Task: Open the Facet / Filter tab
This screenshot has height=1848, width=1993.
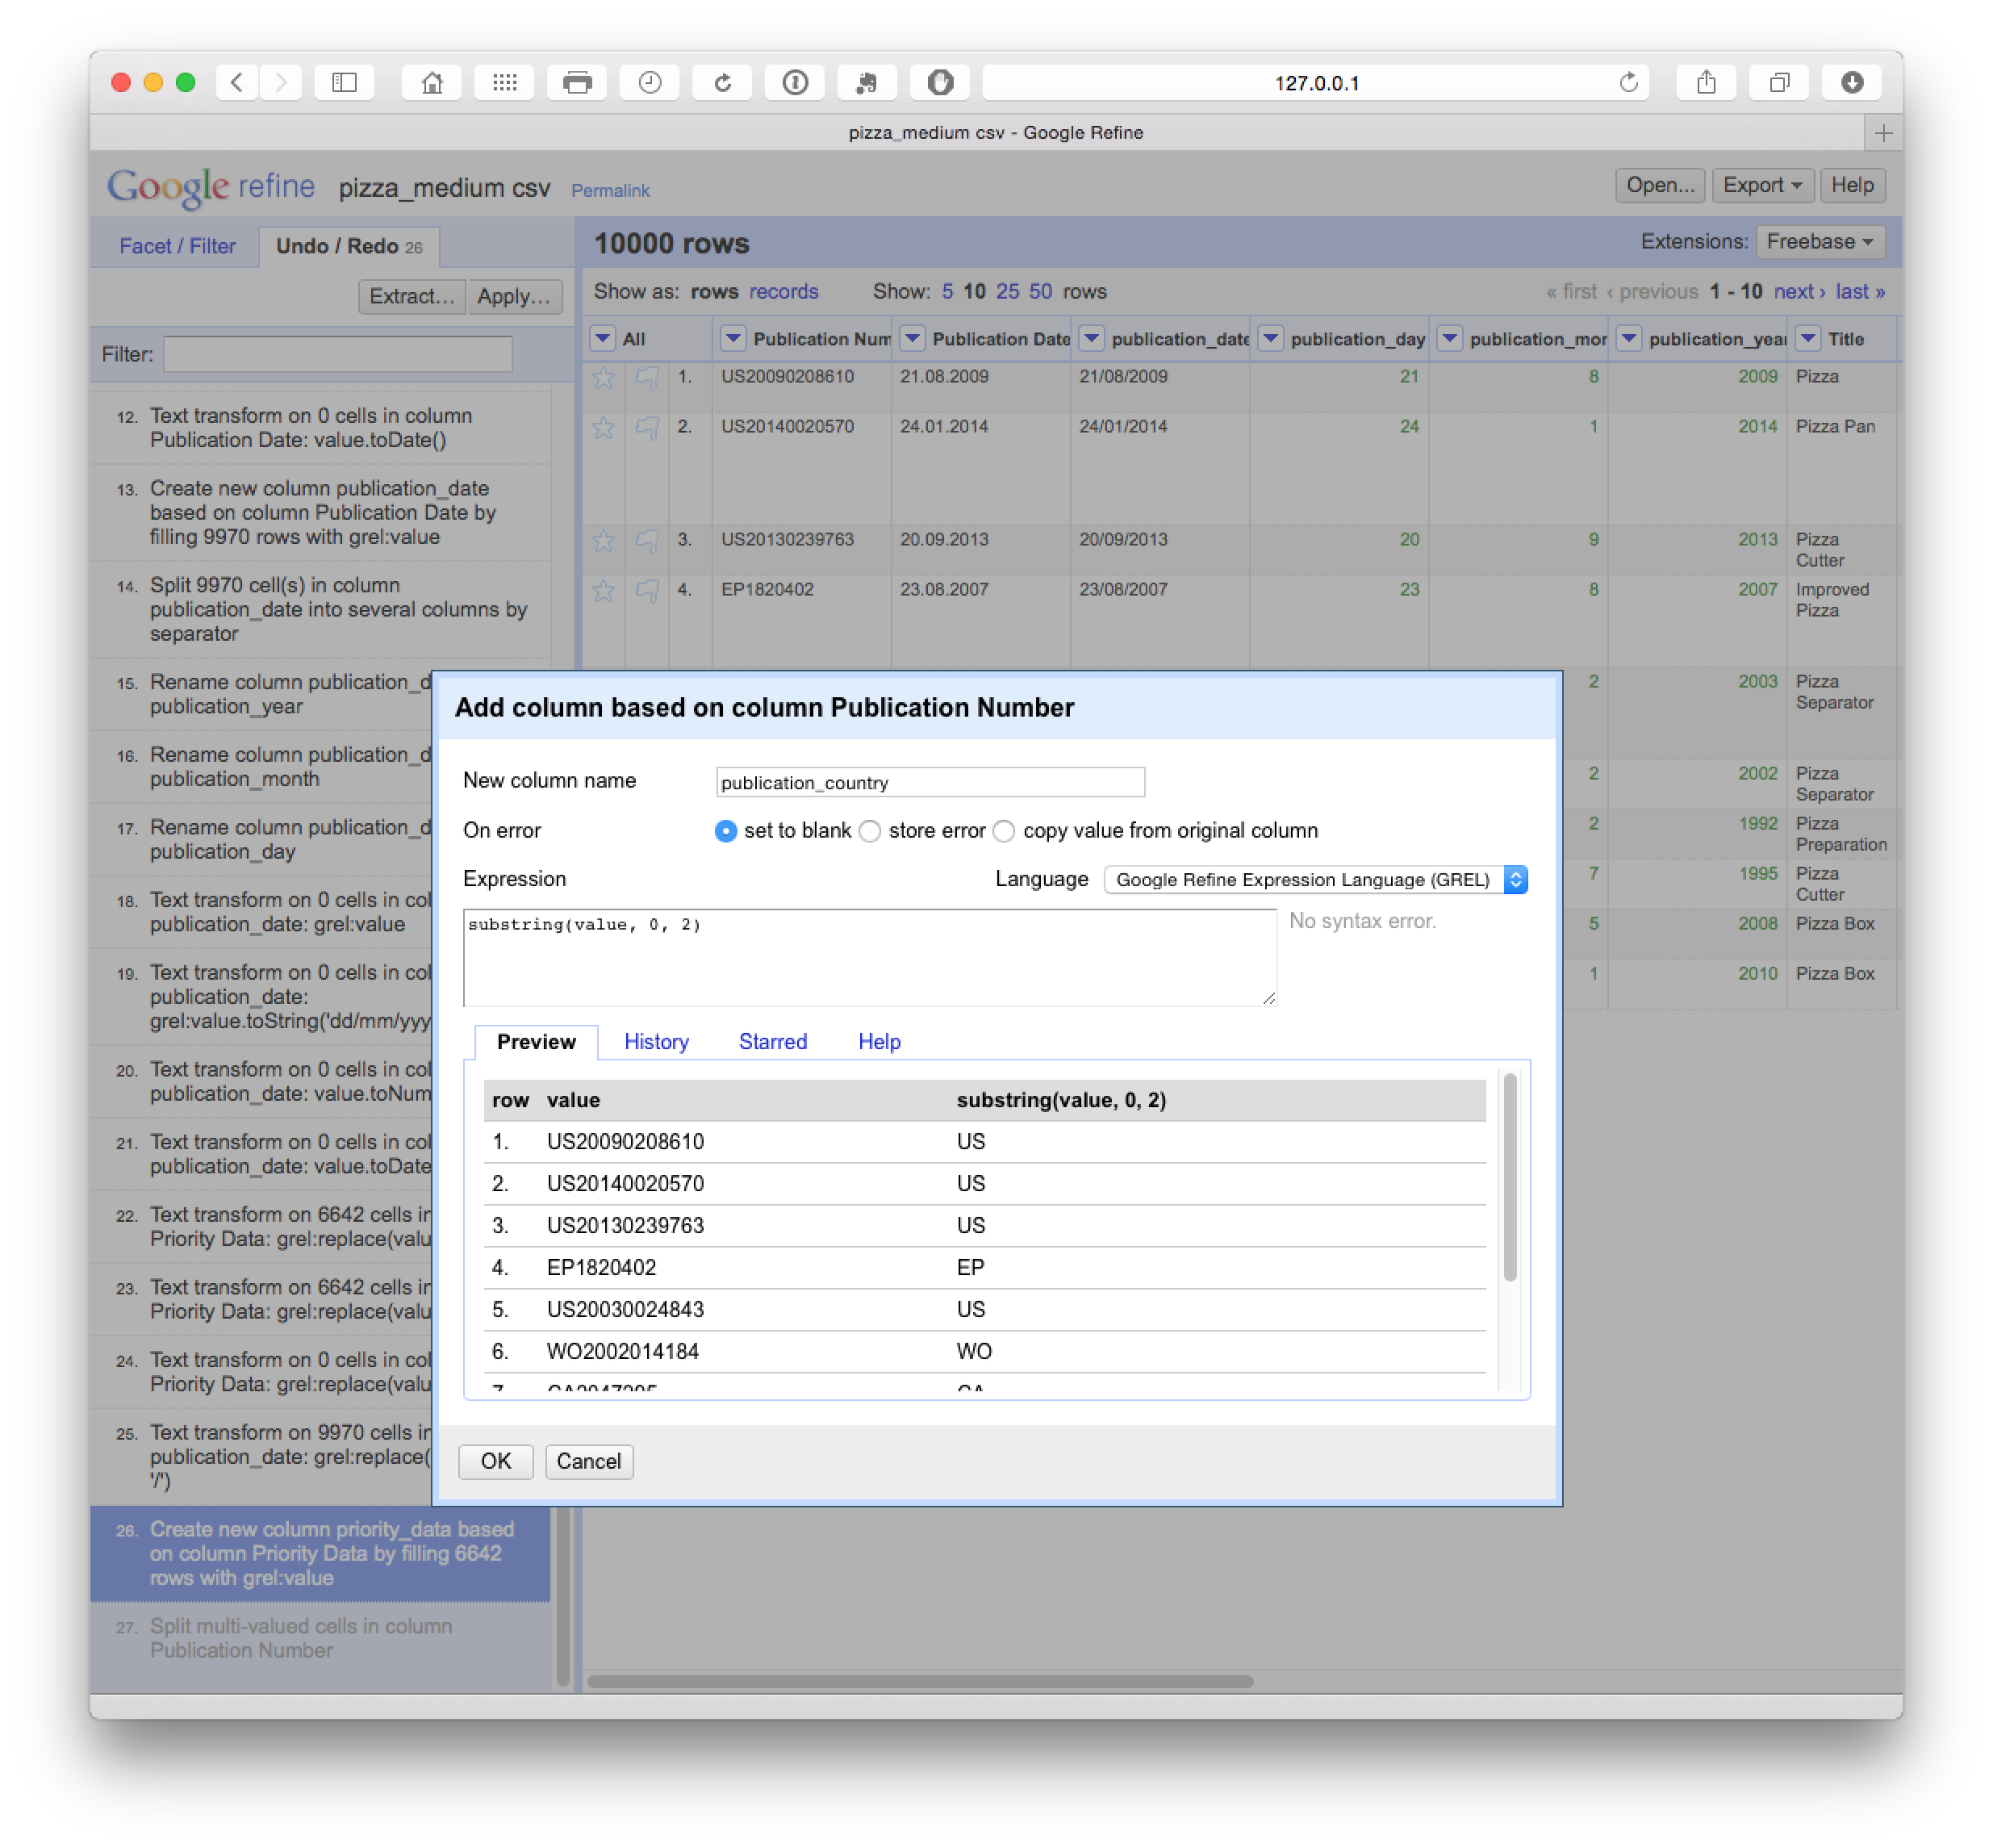Action: click(x=177, y=246)
